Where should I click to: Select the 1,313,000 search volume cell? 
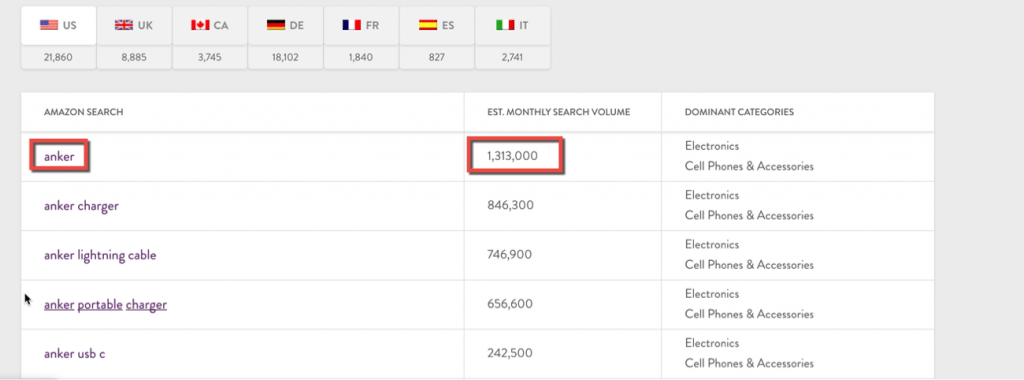click(x=515, y=157)
